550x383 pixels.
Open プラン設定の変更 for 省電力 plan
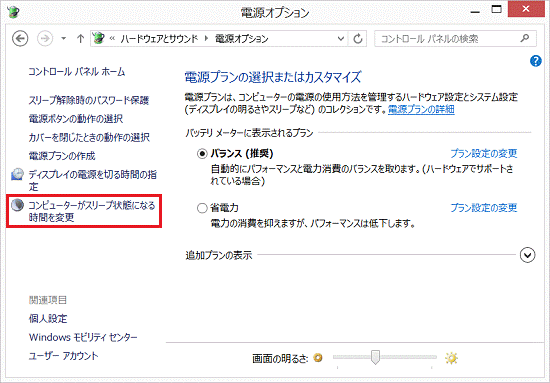(484, 208)
